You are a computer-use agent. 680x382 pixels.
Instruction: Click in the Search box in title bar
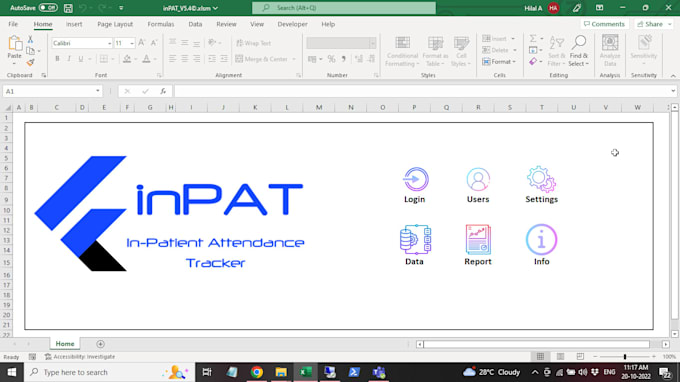[344, 8]
